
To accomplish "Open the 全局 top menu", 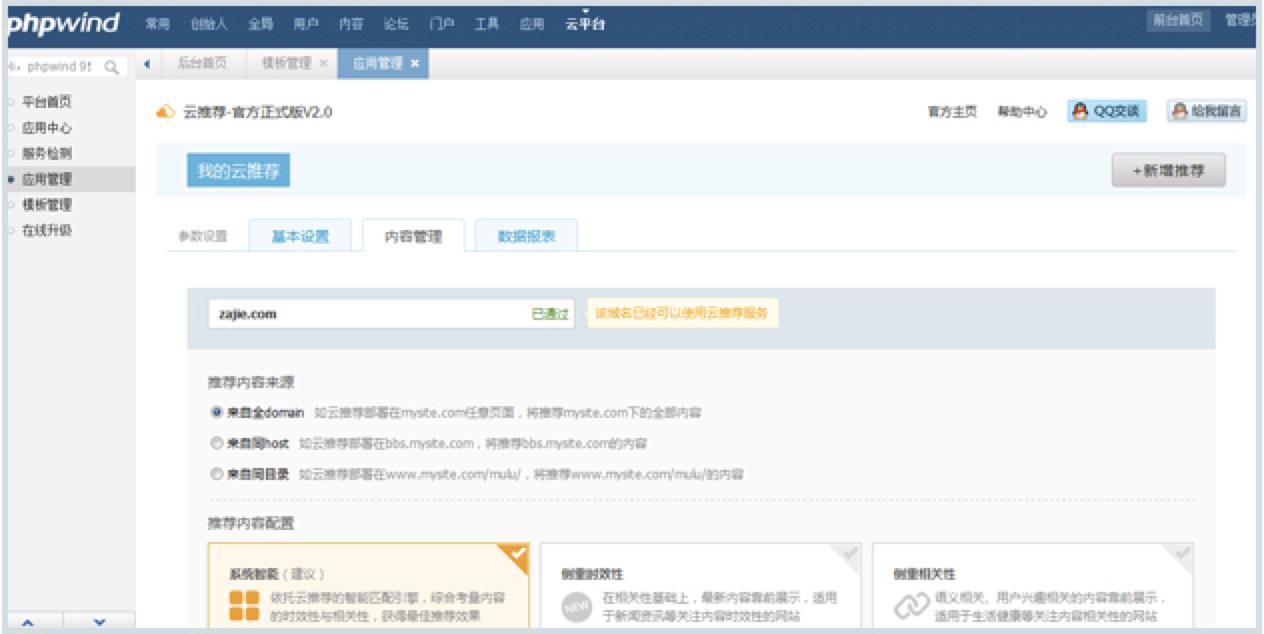I will pos(260,24).
